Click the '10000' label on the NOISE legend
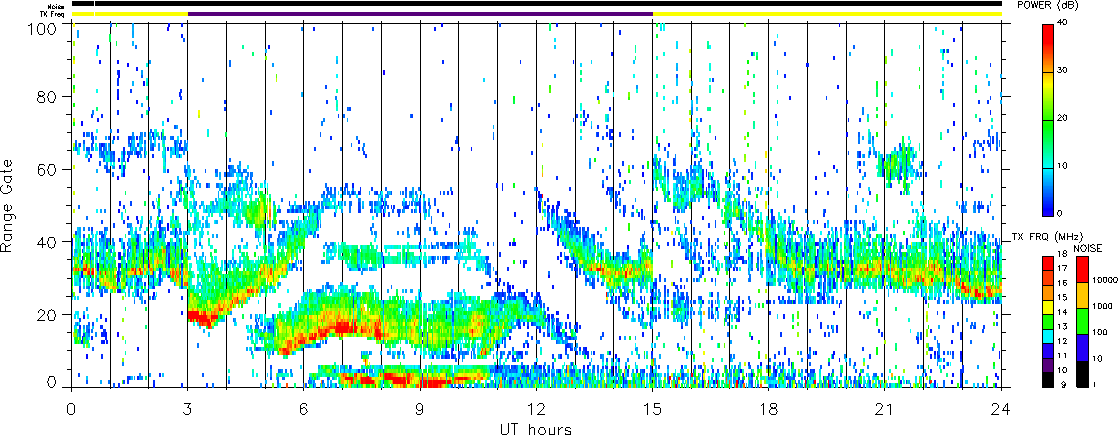This screenshot has height=435, width=1118. click(1105, 280)
